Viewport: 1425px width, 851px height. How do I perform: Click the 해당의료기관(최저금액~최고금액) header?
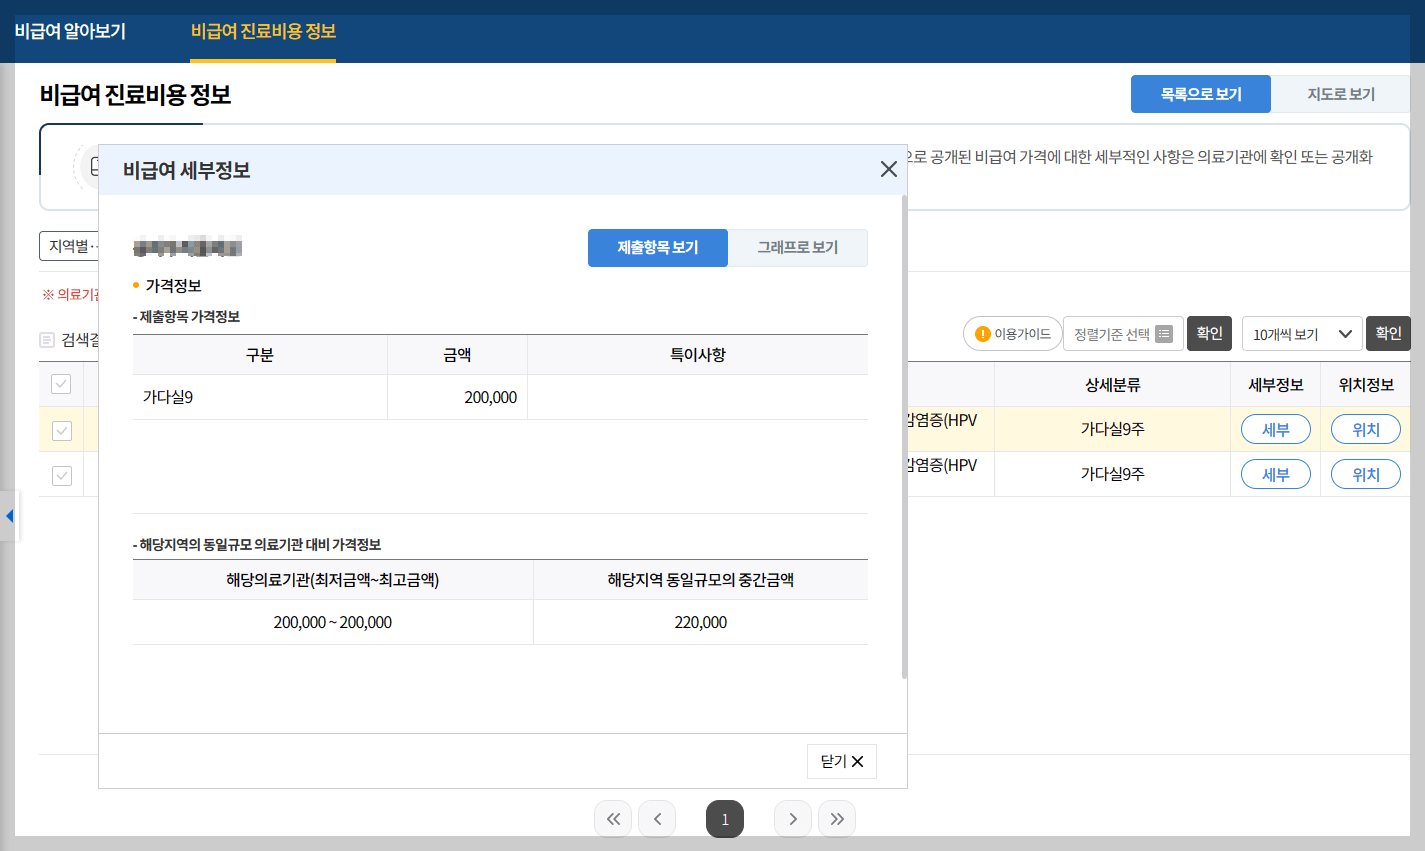tap(333, 580)
